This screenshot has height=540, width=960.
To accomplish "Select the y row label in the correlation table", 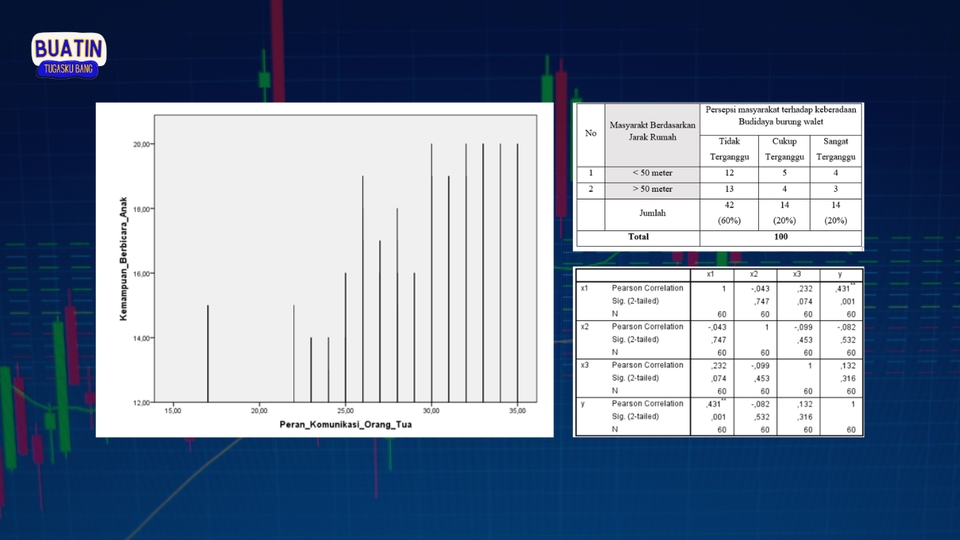I will (583, 404).
